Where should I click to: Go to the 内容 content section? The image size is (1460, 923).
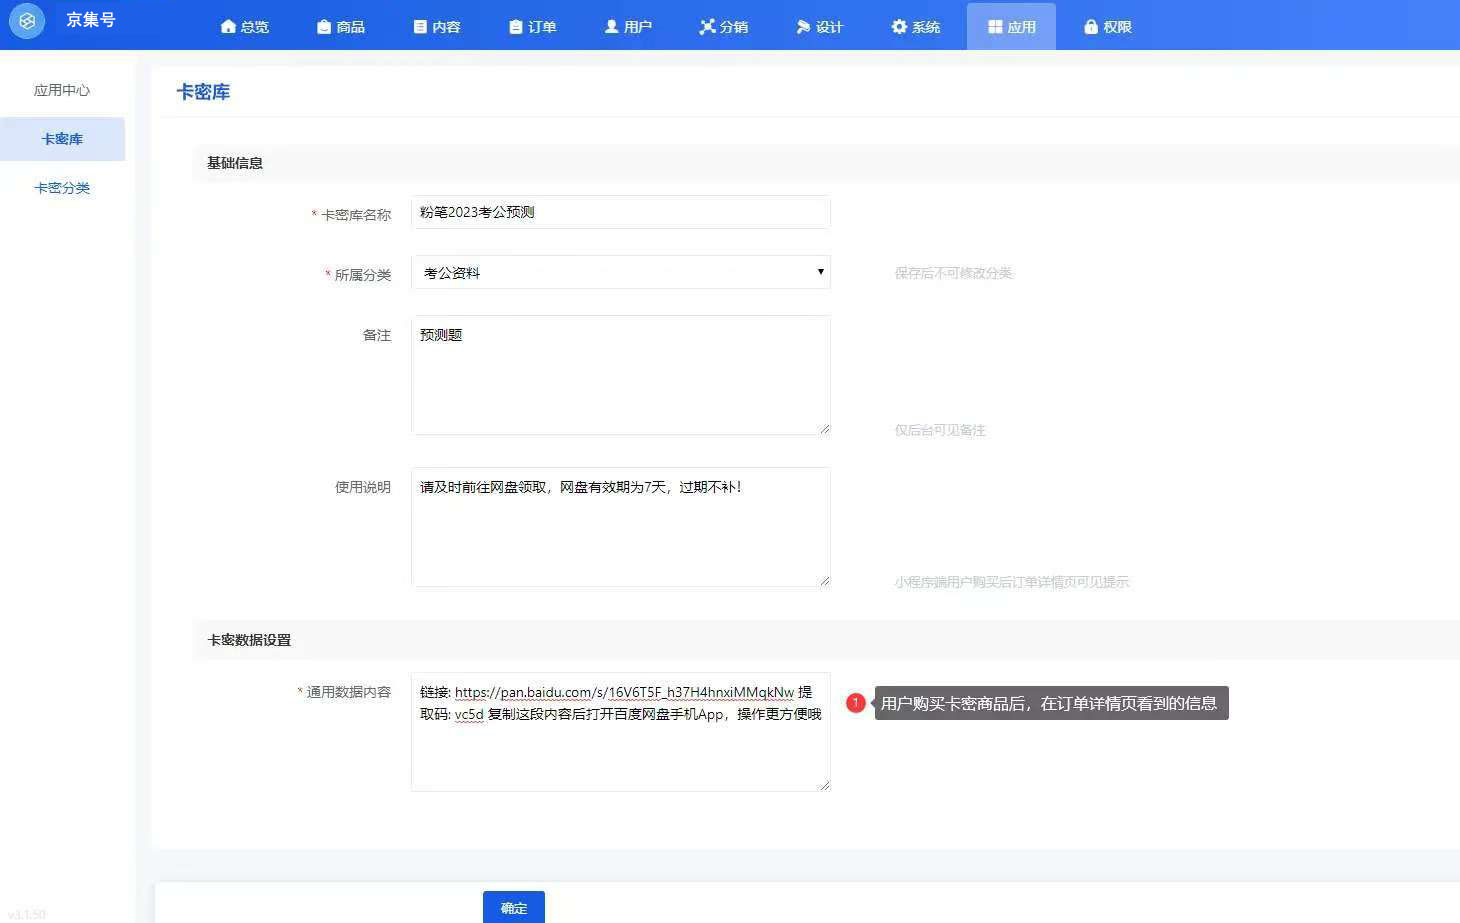437,27
